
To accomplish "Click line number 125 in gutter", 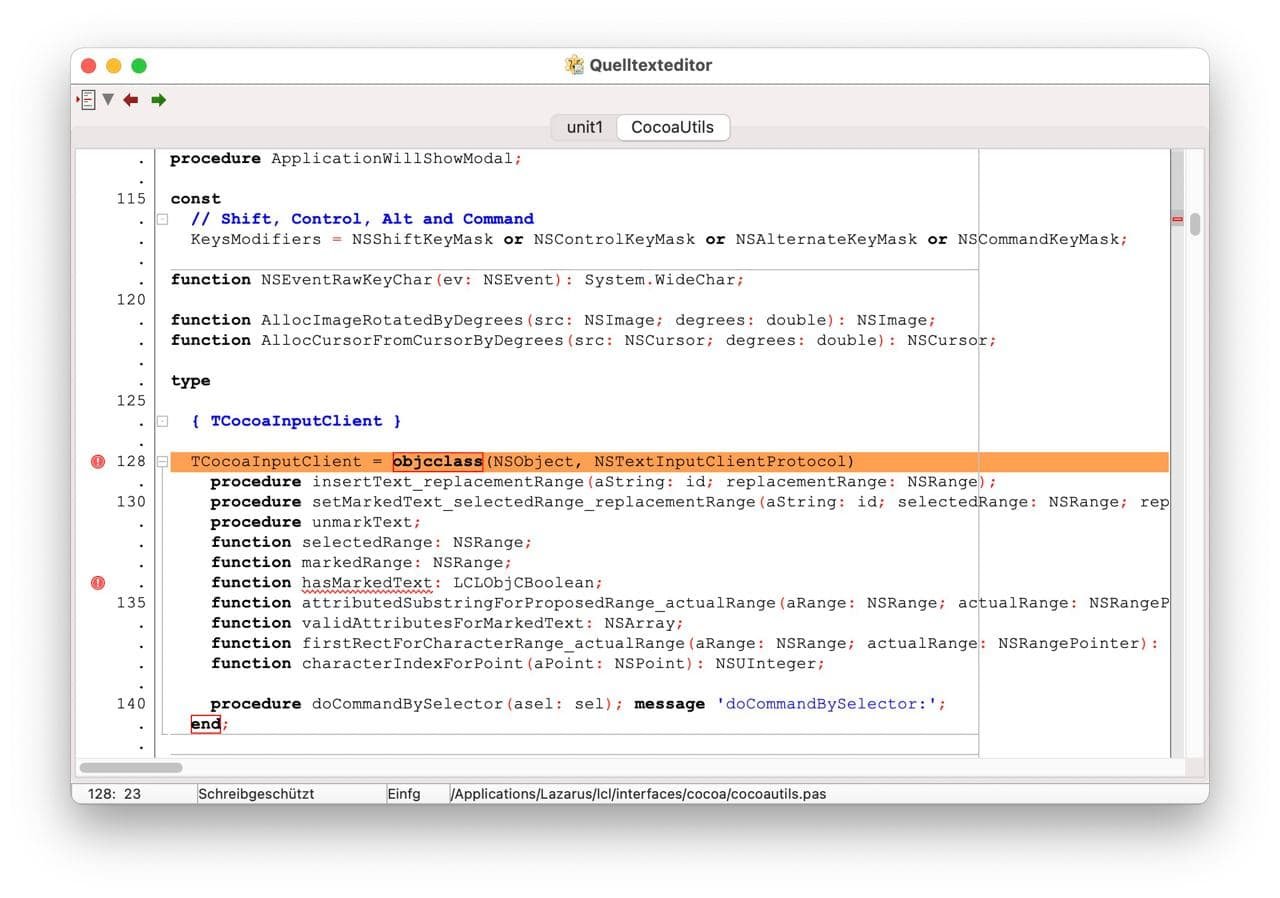I will pos(131,400).
